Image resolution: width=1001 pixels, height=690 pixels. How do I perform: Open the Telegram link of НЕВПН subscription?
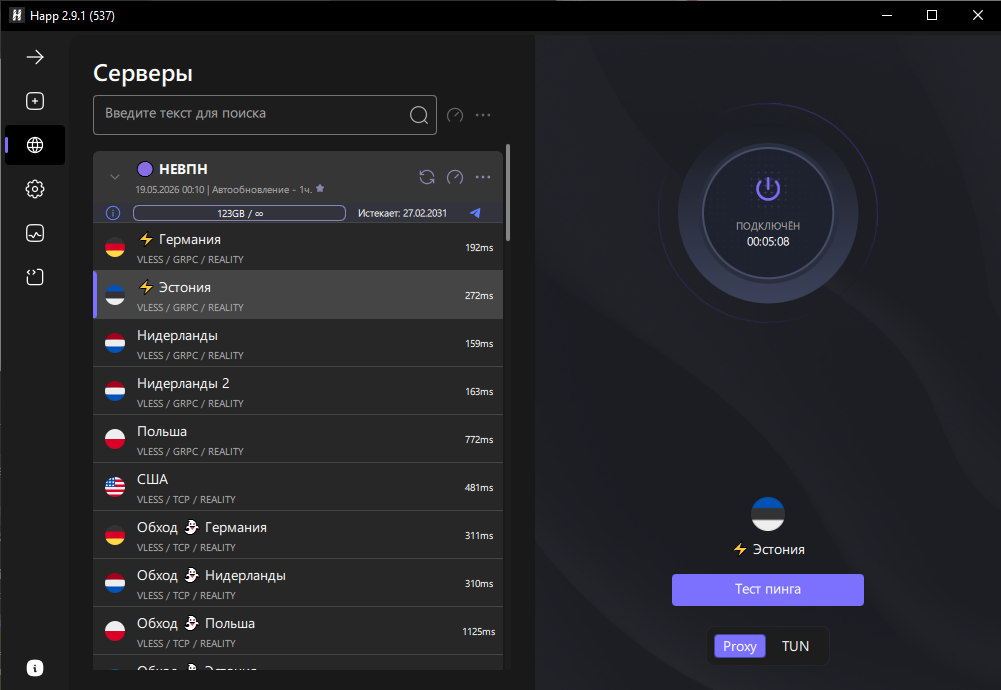pos(476,213)
